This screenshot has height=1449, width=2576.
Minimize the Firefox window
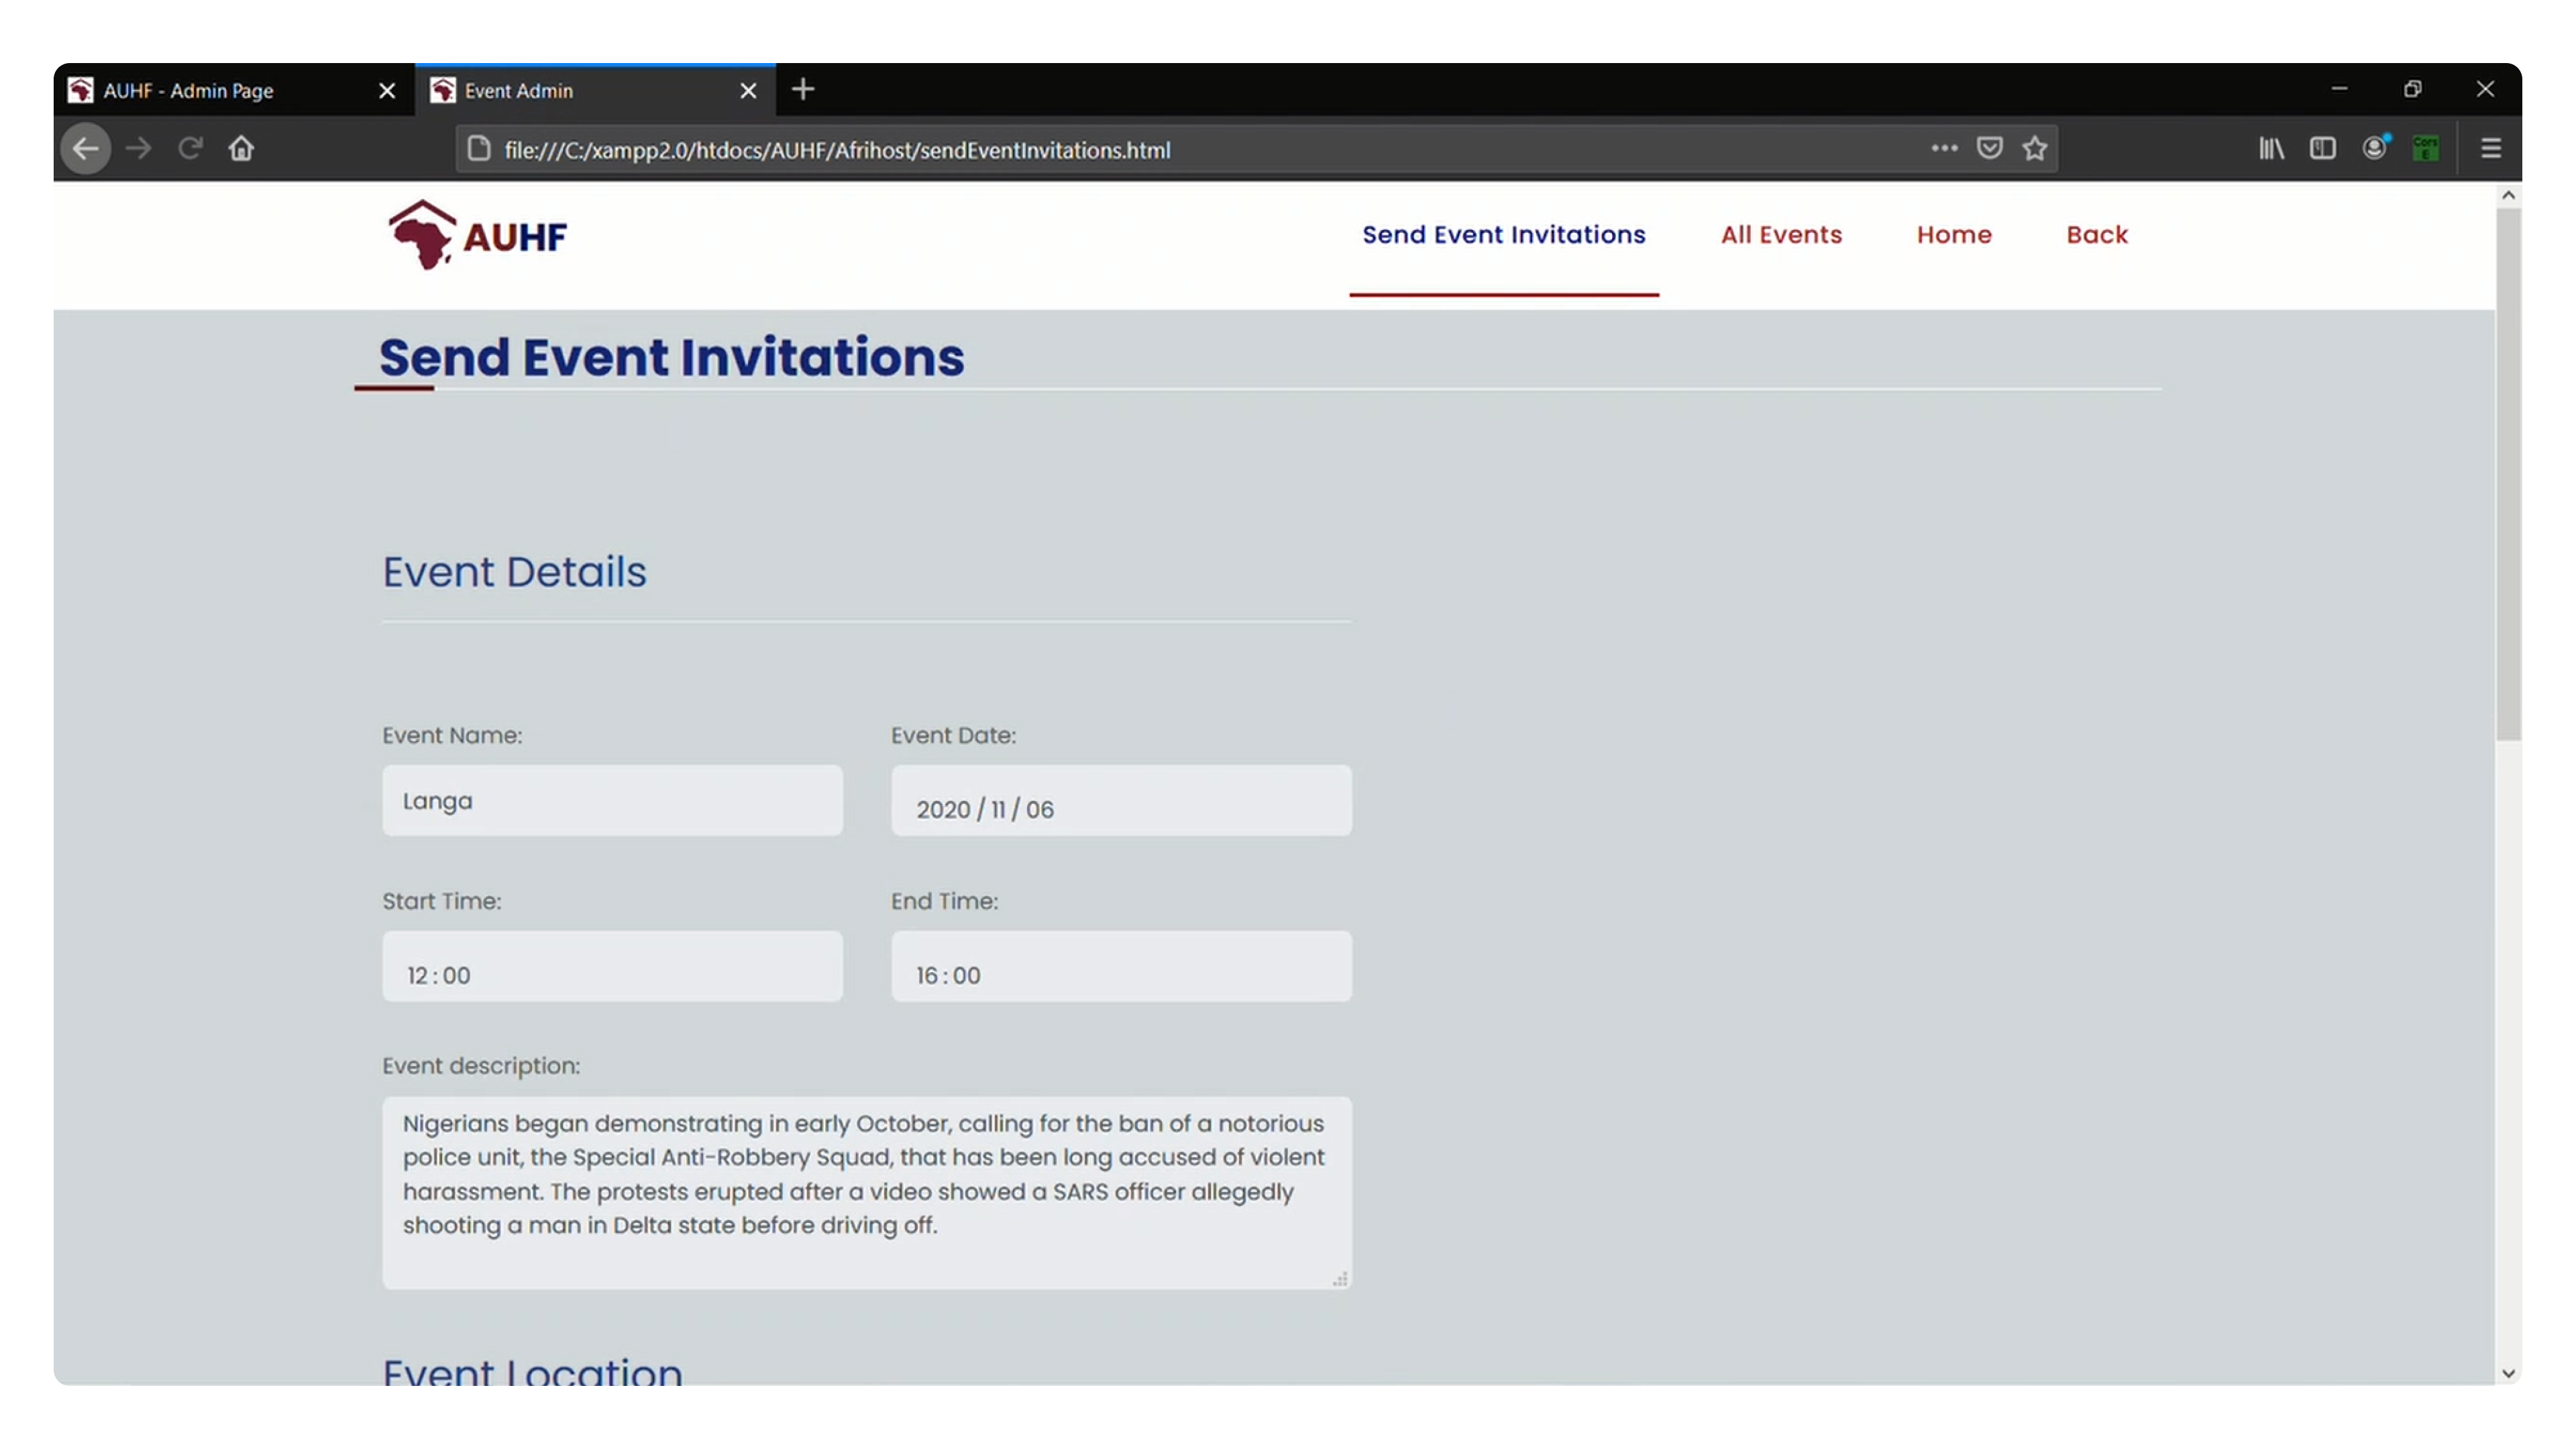click(2339, 90)
